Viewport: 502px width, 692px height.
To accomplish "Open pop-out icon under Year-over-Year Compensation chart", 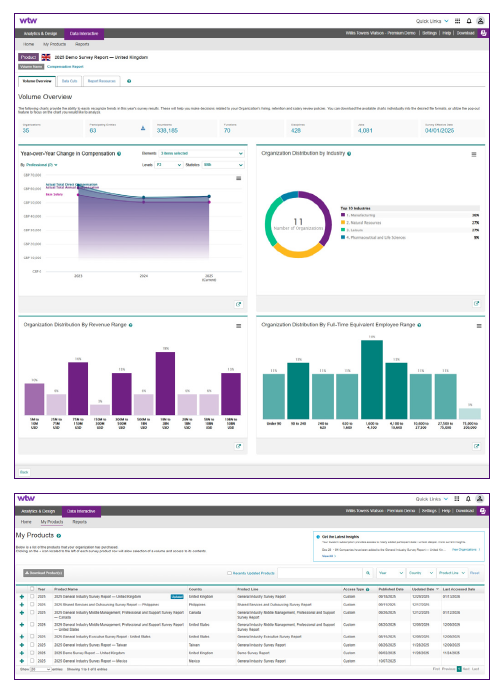I will point(238,304).
